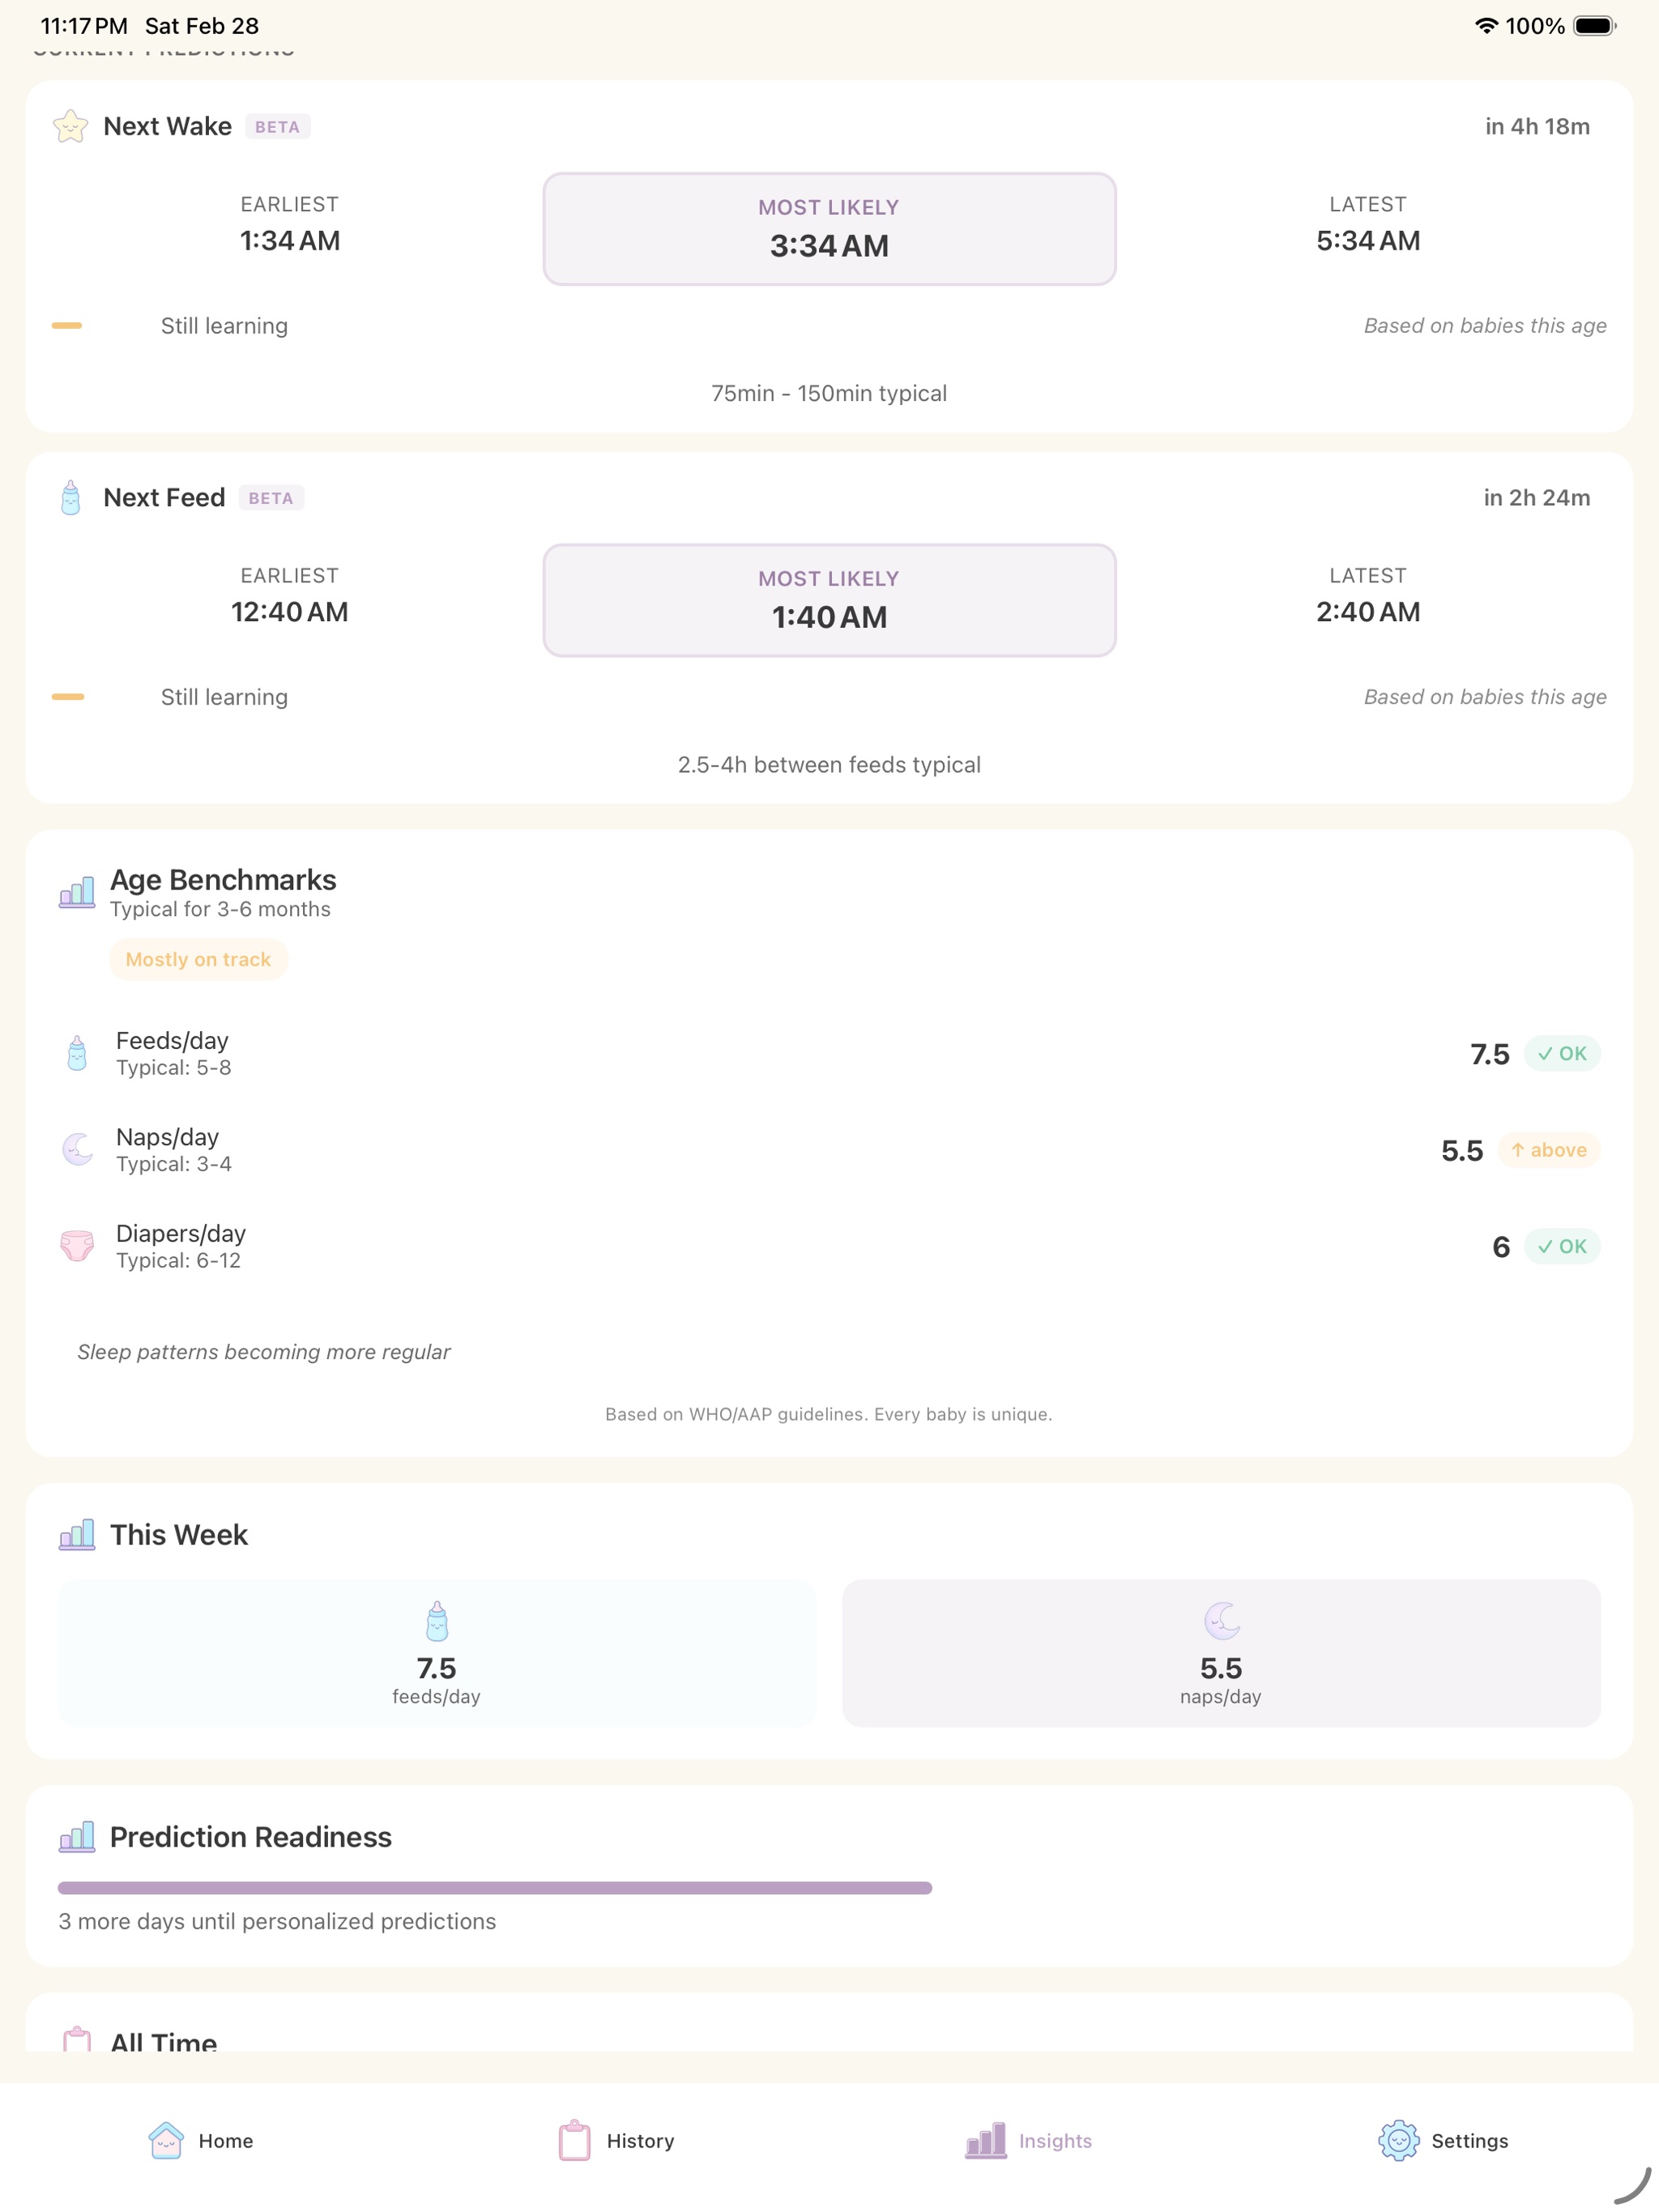Tap 'Typical for 3-6 months' subtitle
The height and width of the screenshot is (2212, 1659).
(220, 909)
